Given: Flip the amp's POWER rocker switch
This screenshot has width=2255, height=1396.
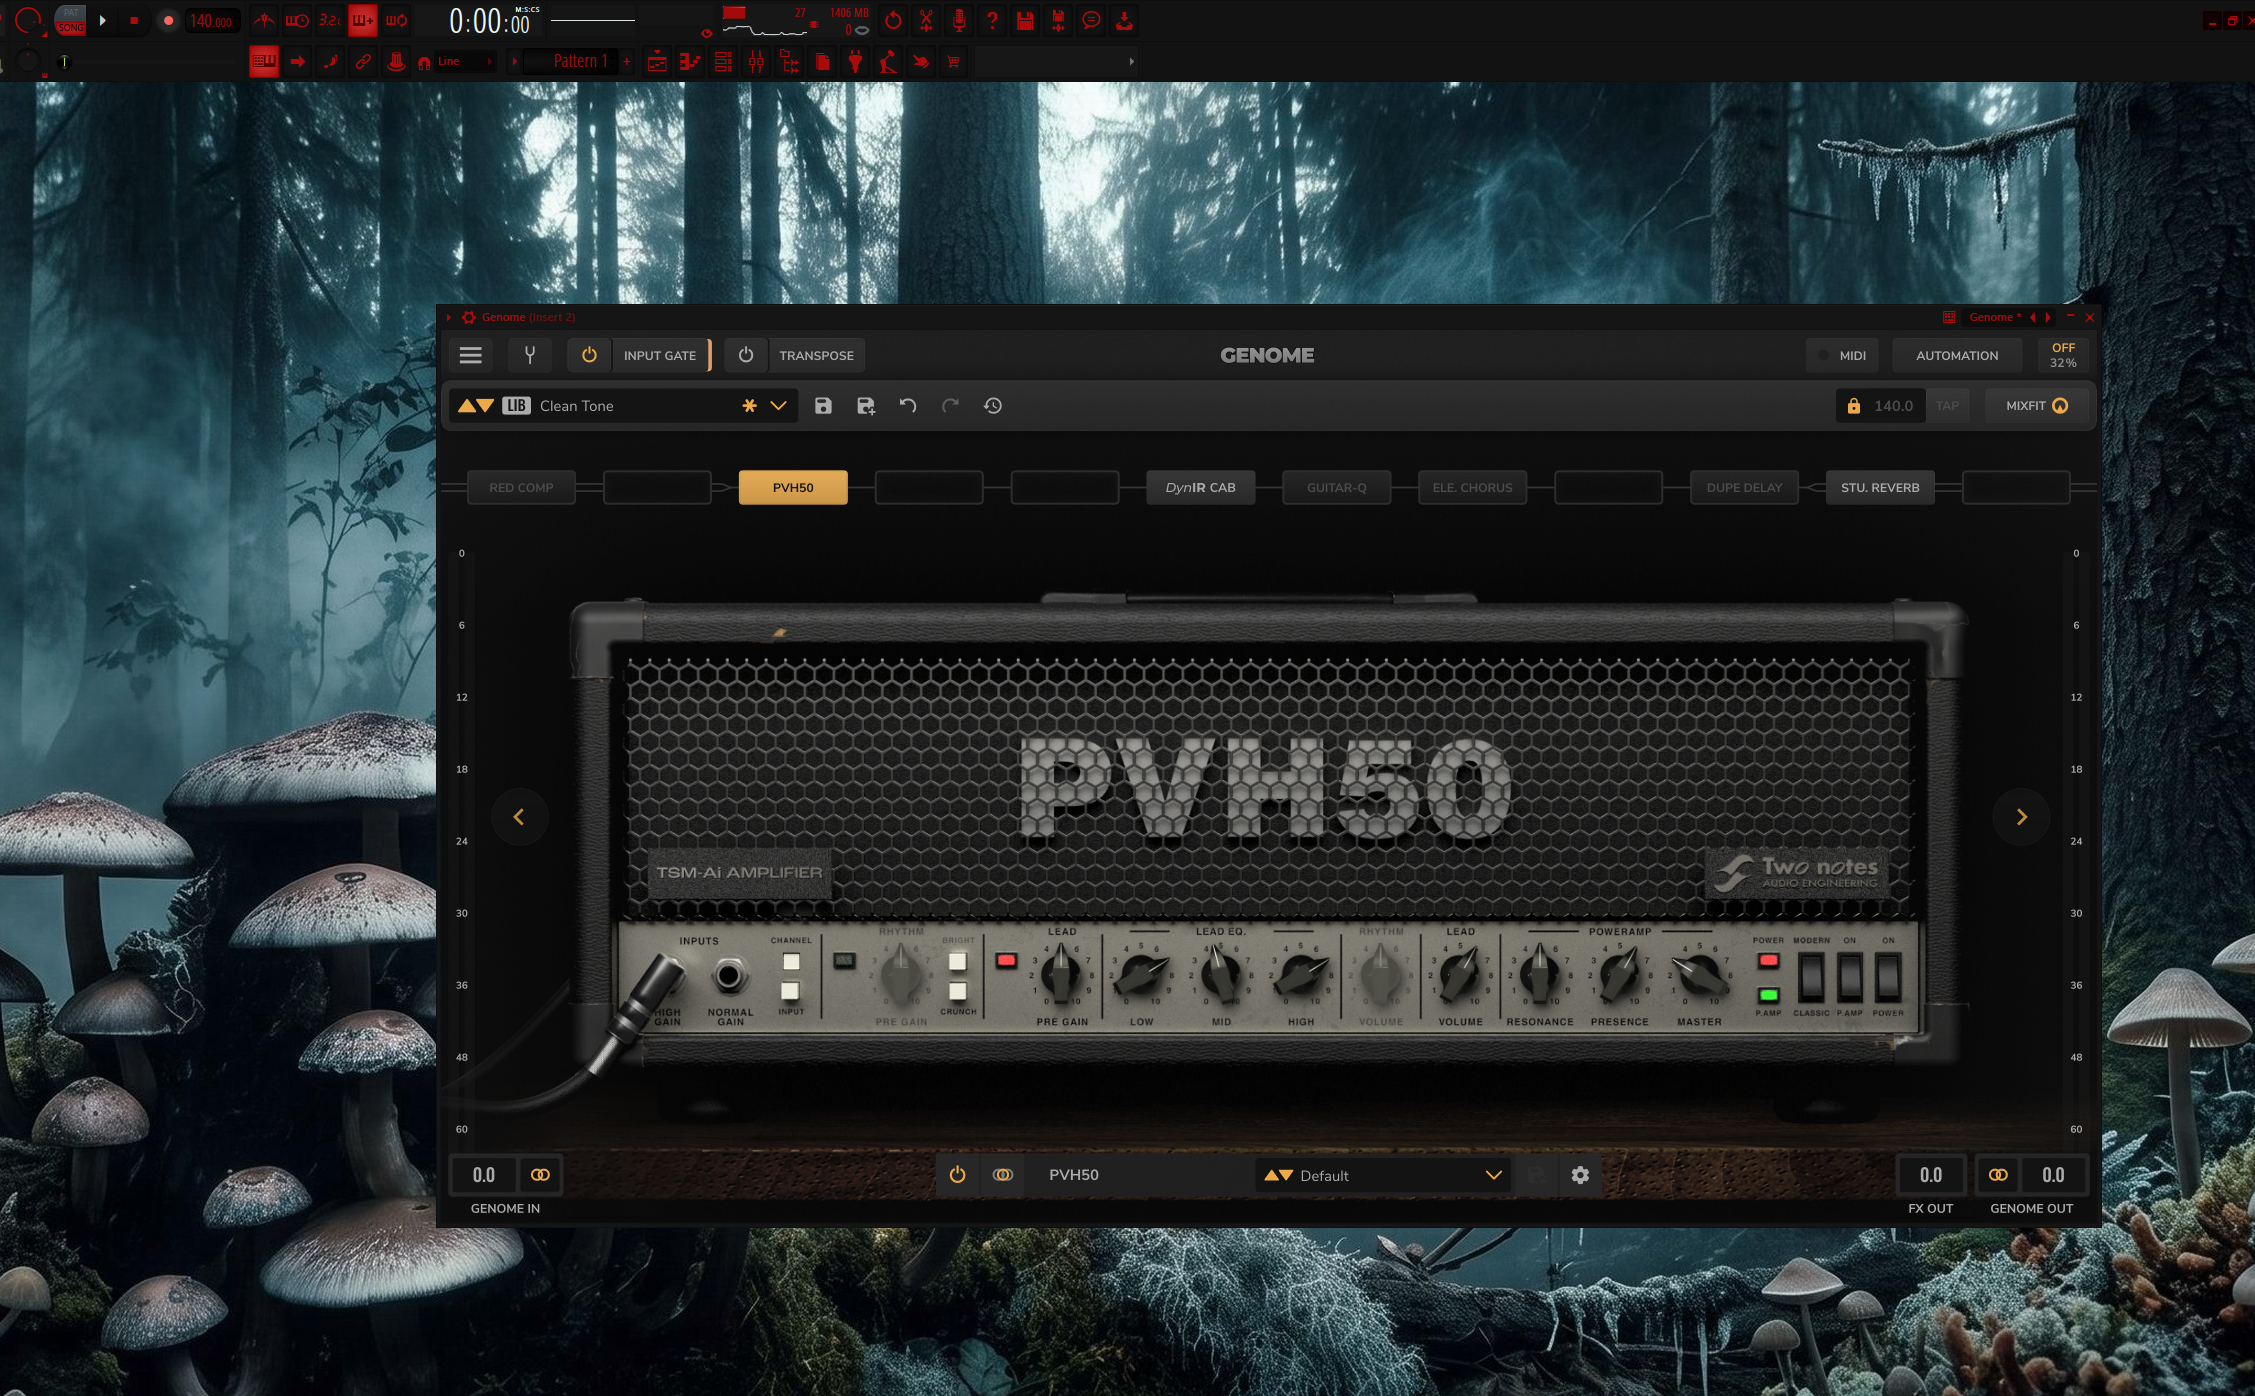Looking at the screenshot, I should pyautogui.click(x=1888, y=977).
